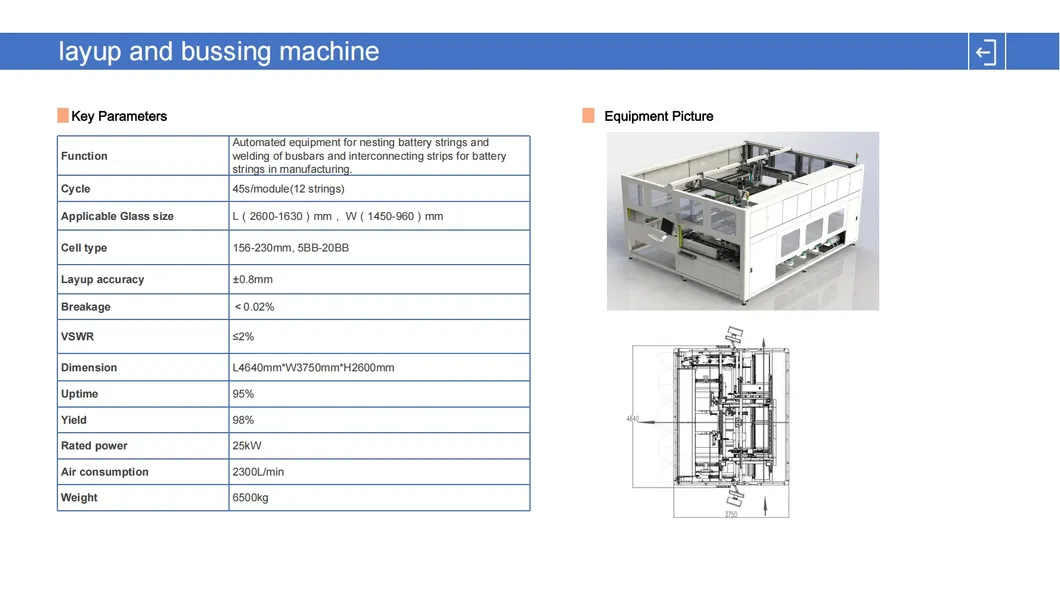This screenshot has height=596, width=1060.
Task: Open the 3D equipment rendering image
Action: pyautogui.click(x=742, y=221)
